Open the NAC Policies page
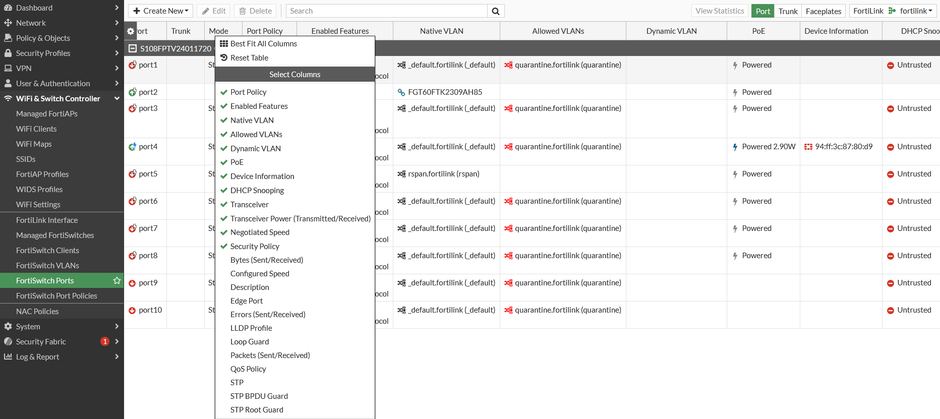This screenshot has width=940, height=419. [x=37, y=311]
